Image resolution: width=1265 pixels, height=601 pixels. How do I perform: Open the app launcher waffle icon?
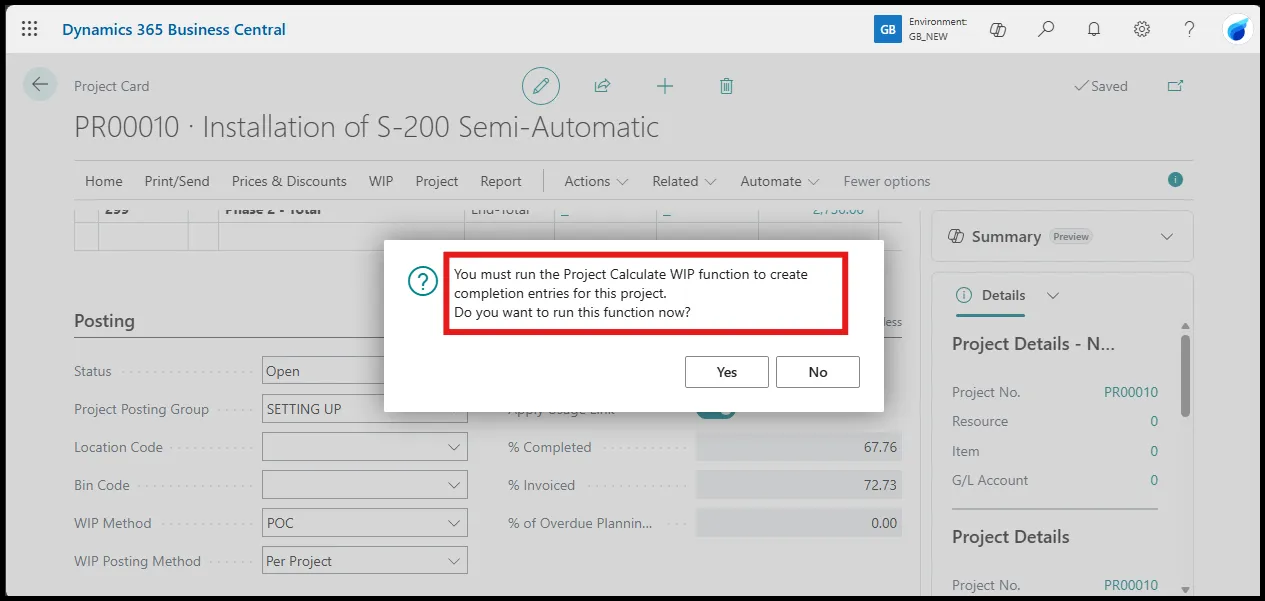point(30,29)
